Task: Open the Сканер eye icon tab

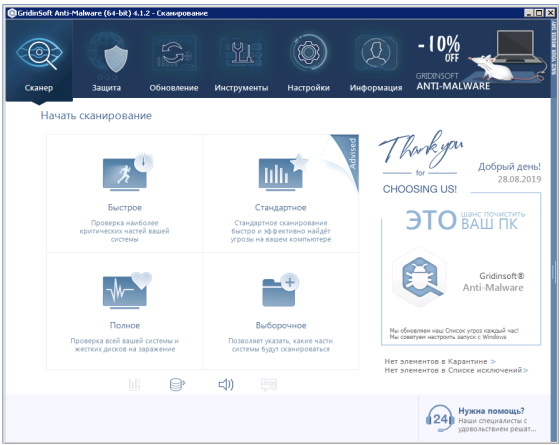Action: [x=39, y=54]
